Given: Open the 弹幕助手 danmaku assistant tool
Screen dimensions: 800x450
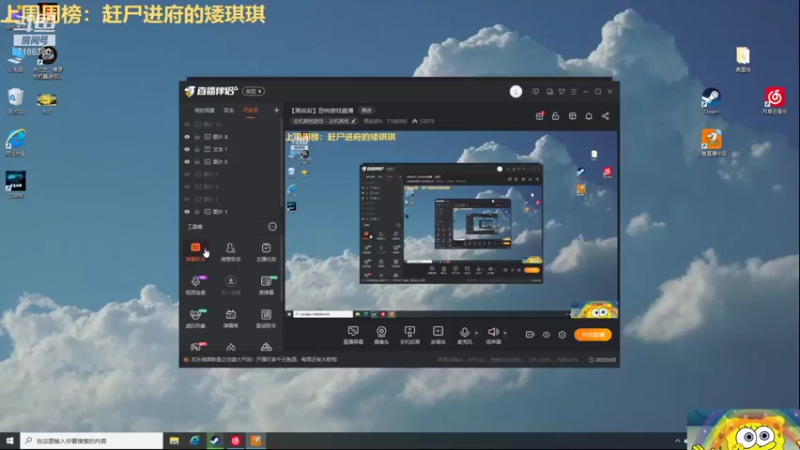Looking at the screenshot, I should point(195,252).
